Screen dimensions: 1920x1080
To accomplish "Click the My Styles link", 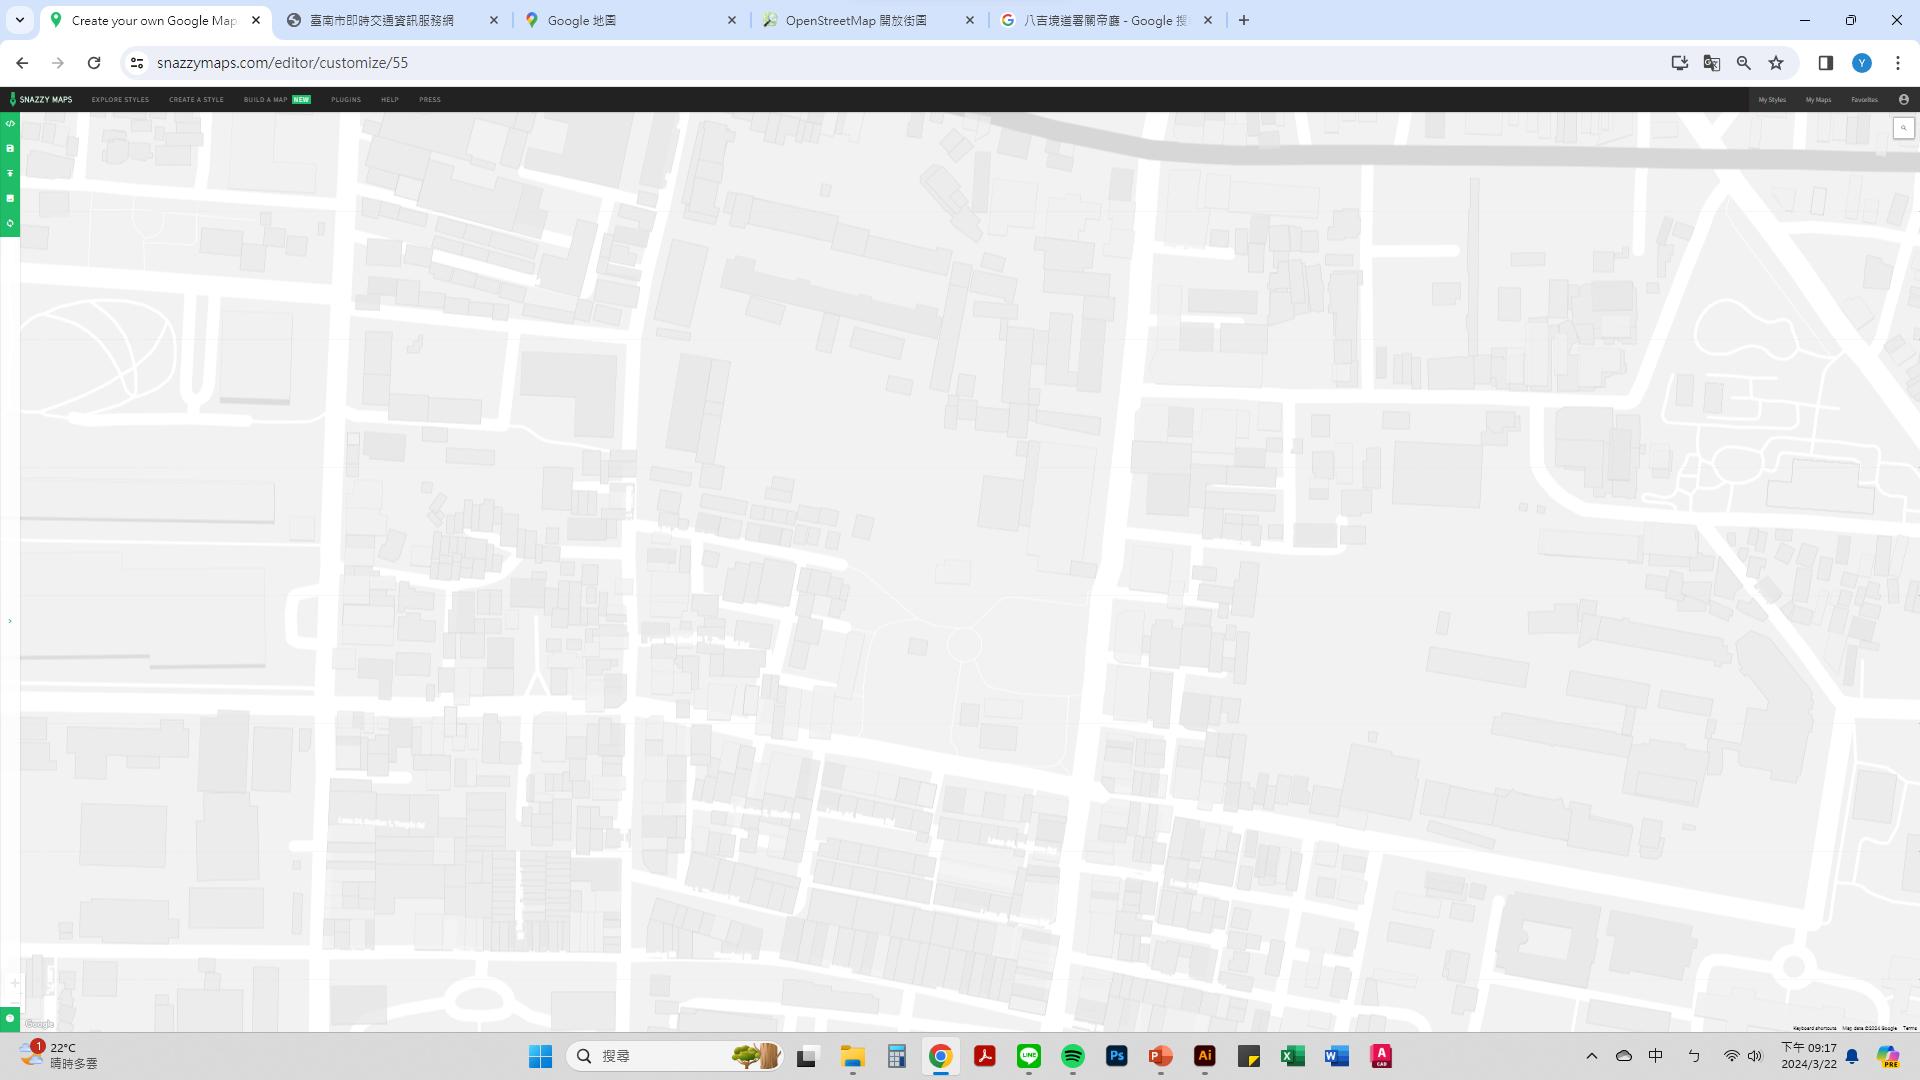I will 1771,100.
